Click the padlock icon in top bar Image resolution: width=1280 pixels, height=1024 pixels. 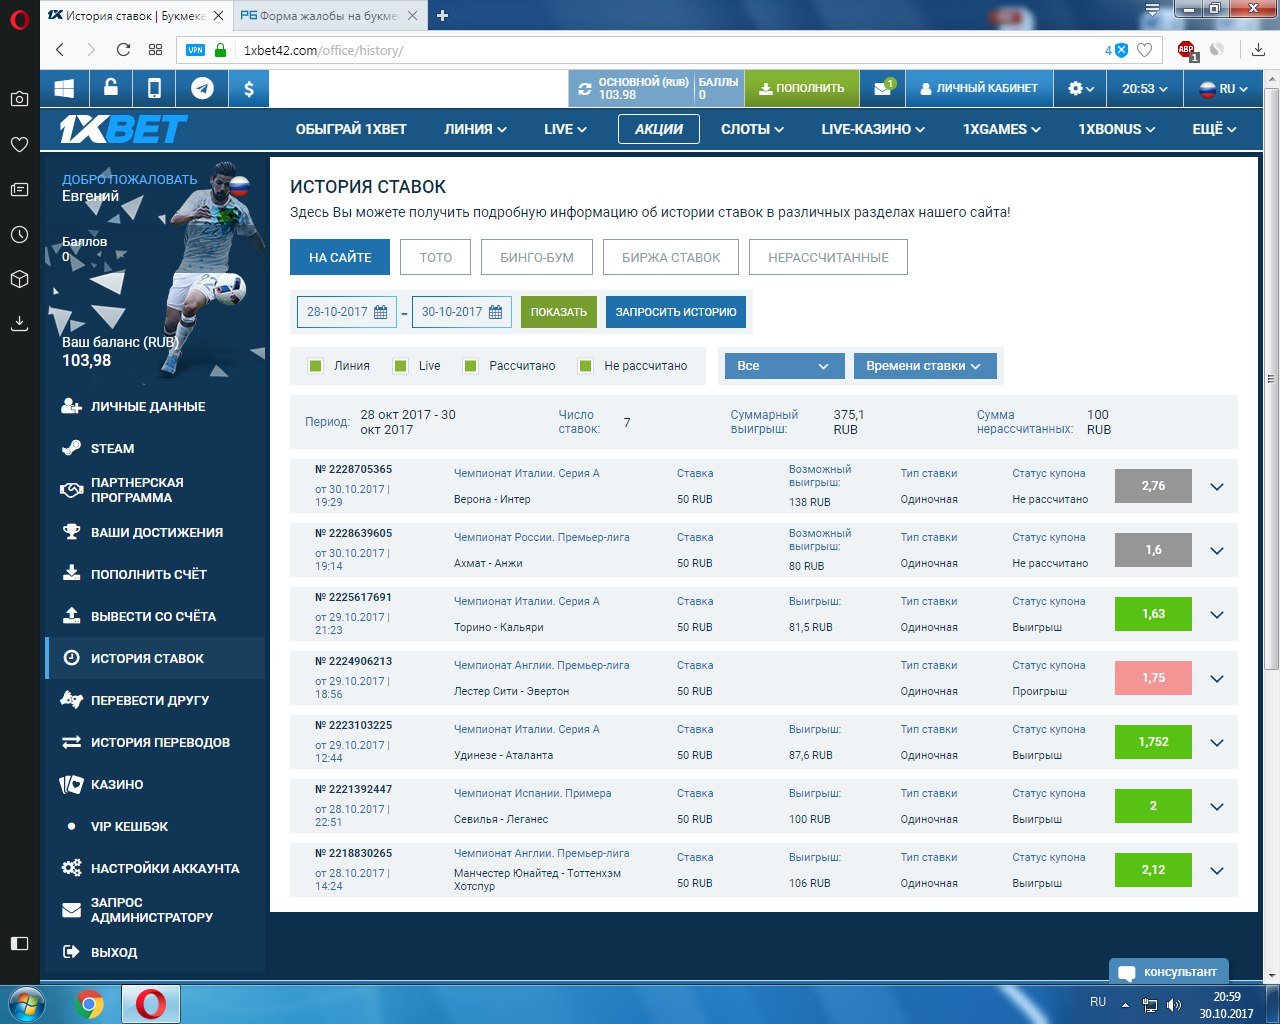coord(110,89)
